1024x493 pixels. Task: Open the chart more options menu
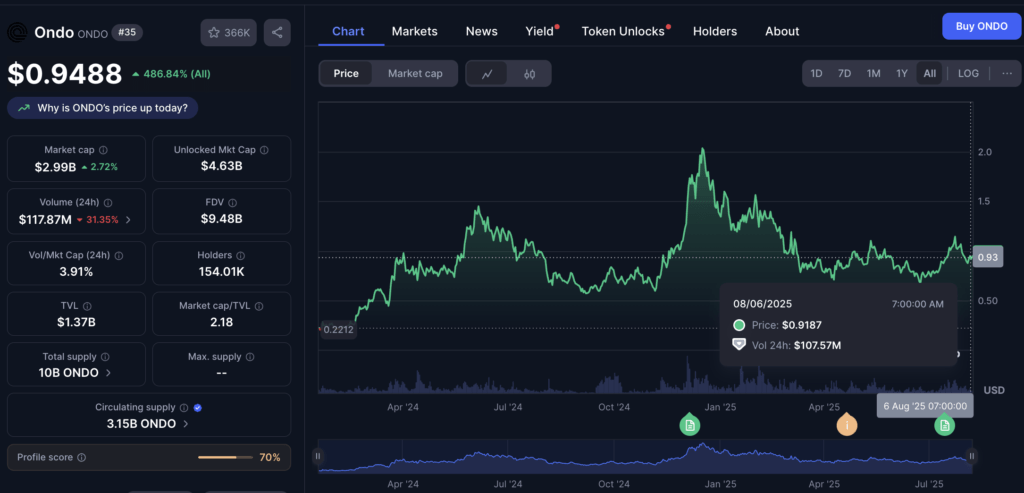click(1007, 73)
